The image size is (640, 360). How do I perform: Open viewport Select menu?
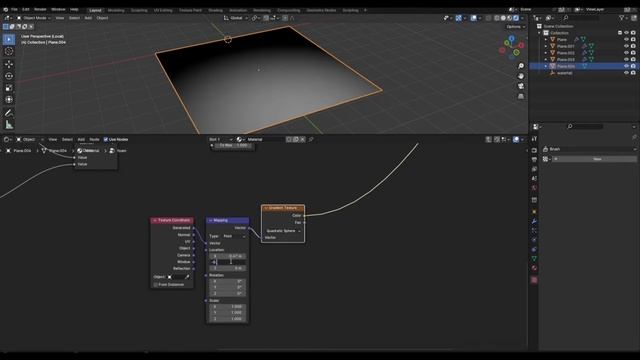(74, 18)
